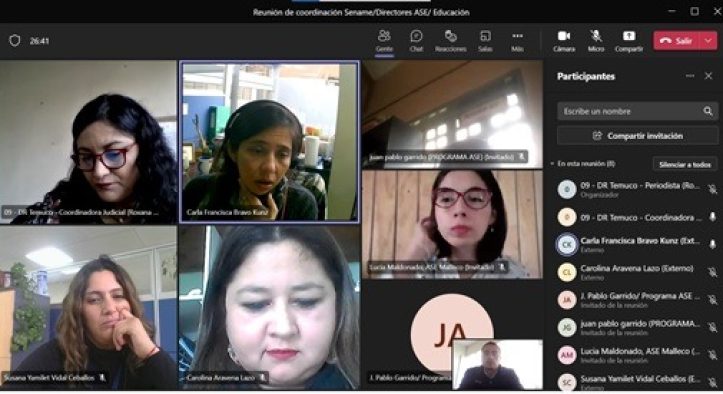This screenshot has height=394, width=723.
Task: Open the Reacciones icon
Action: point(450,41)
